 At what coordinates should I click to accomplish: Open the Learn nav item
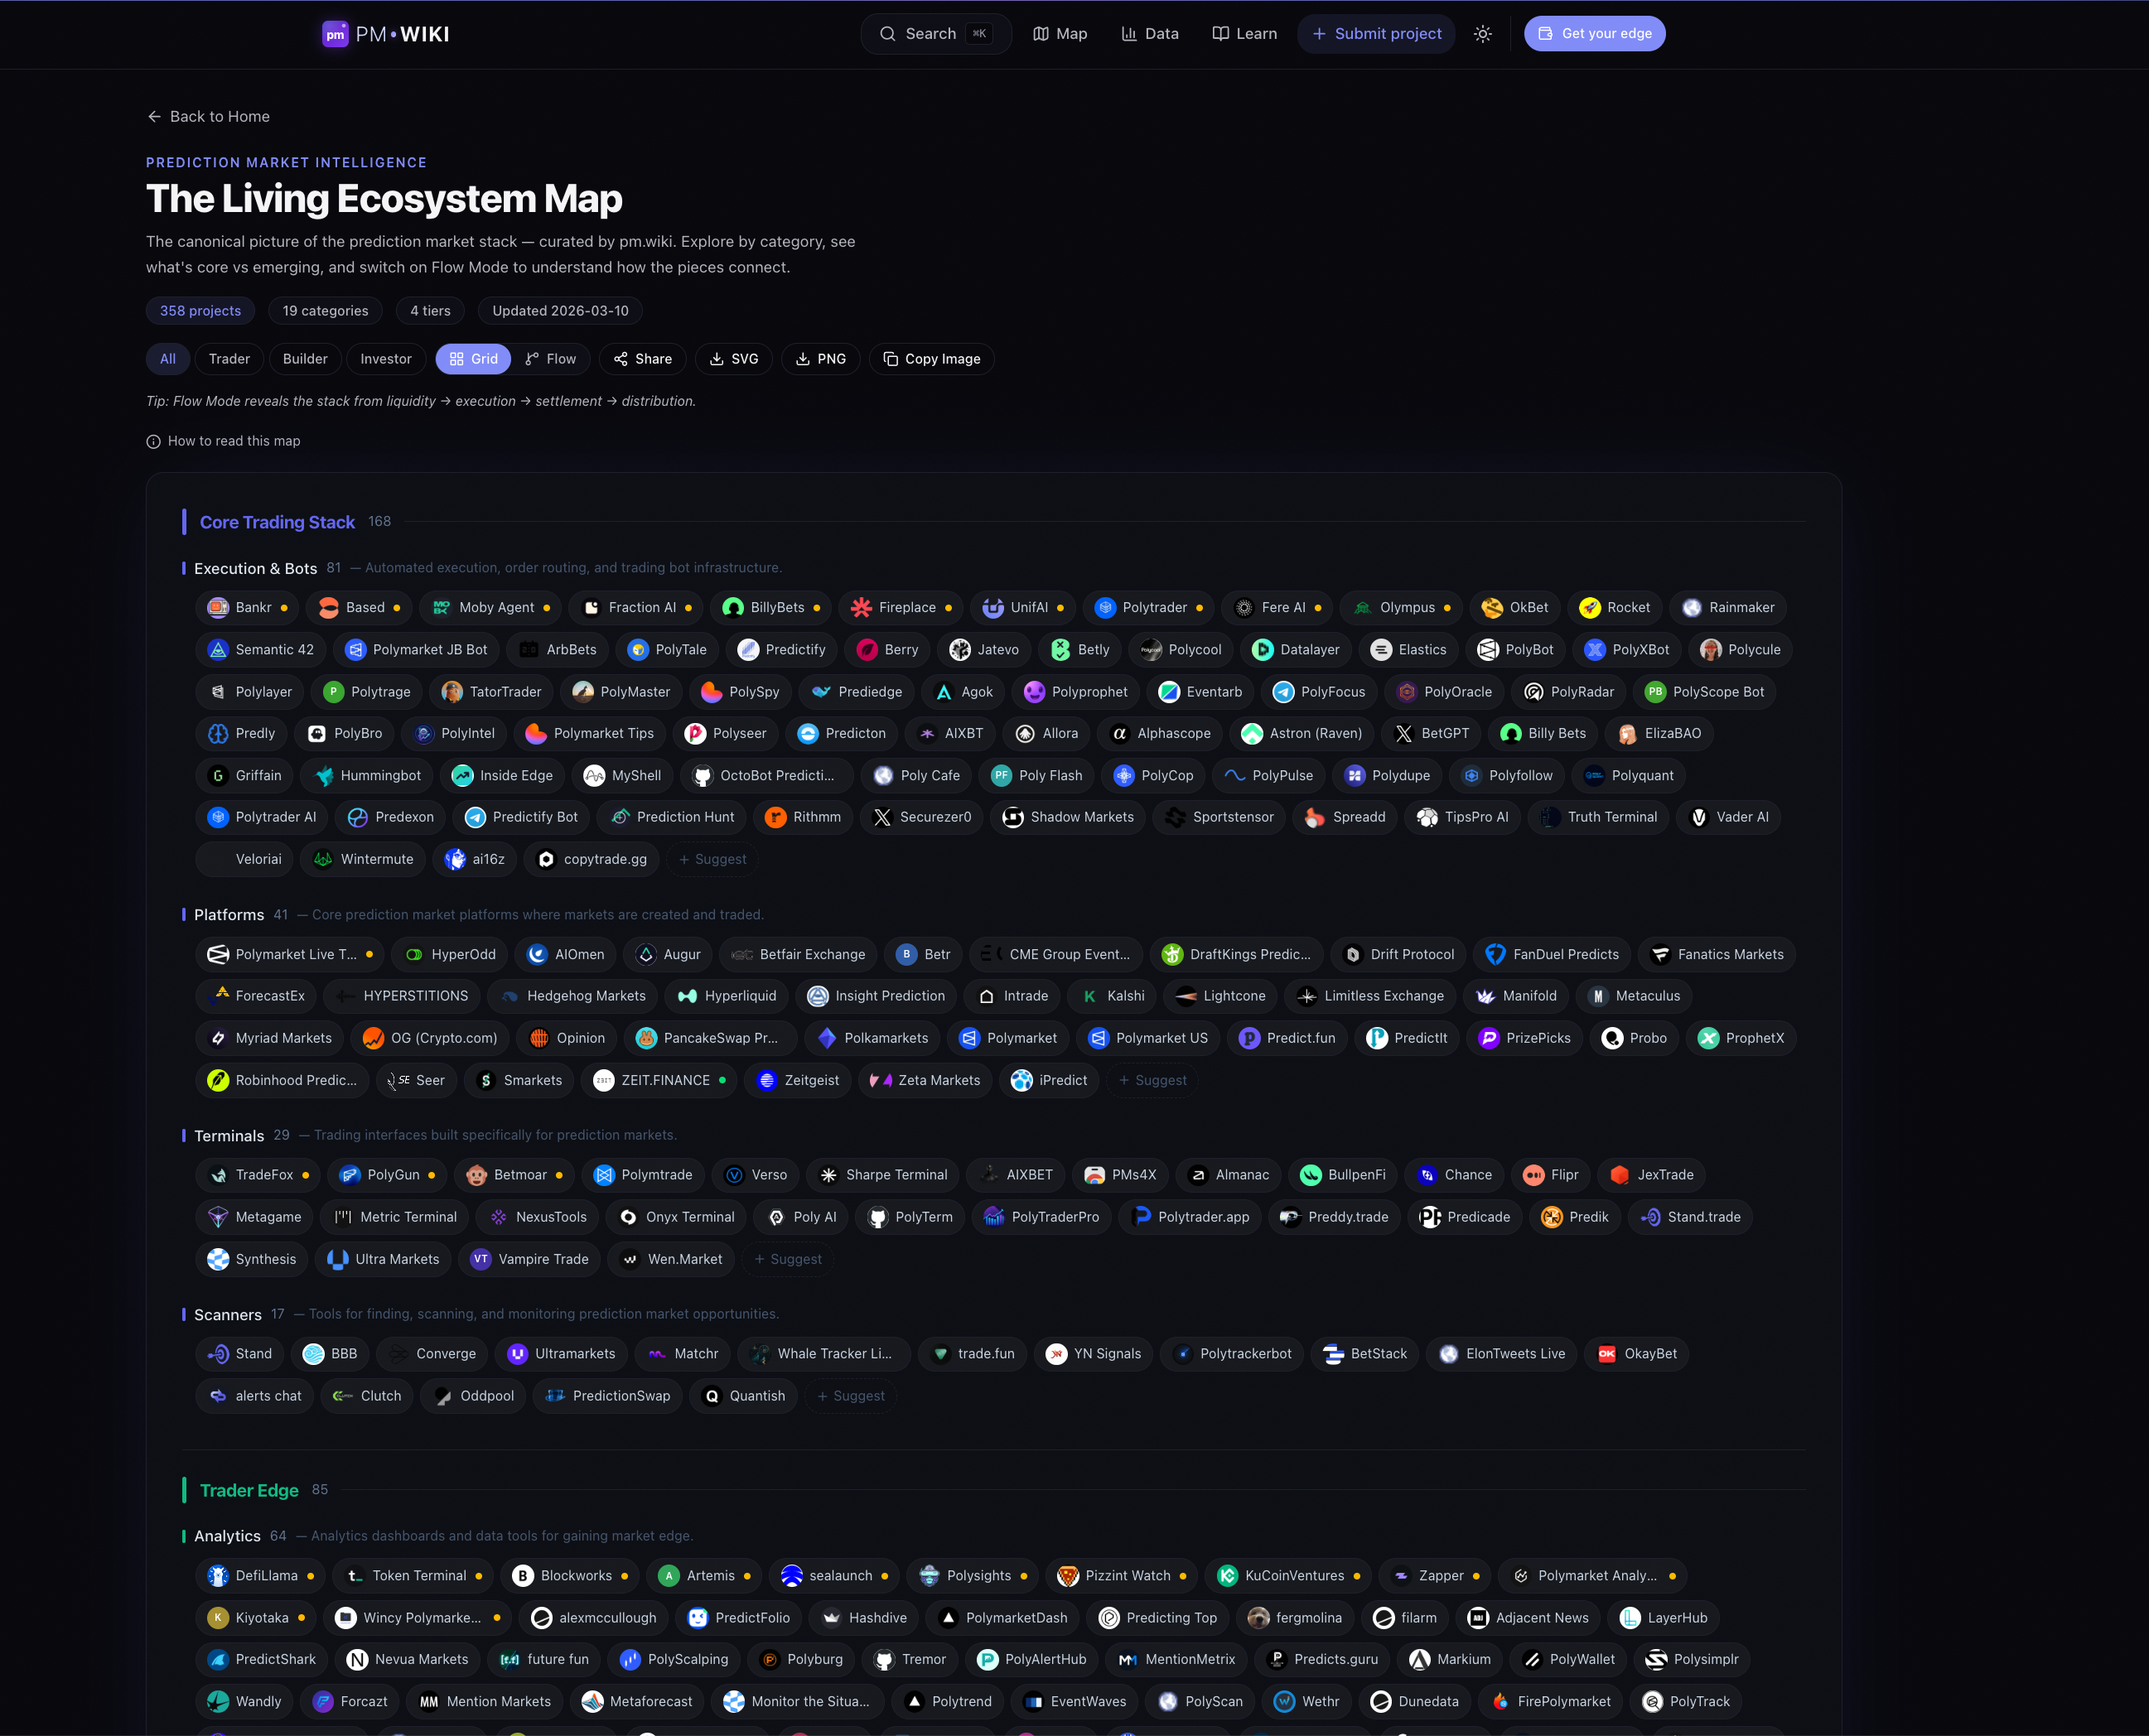pyautogui.click(x=1244, y=34)
